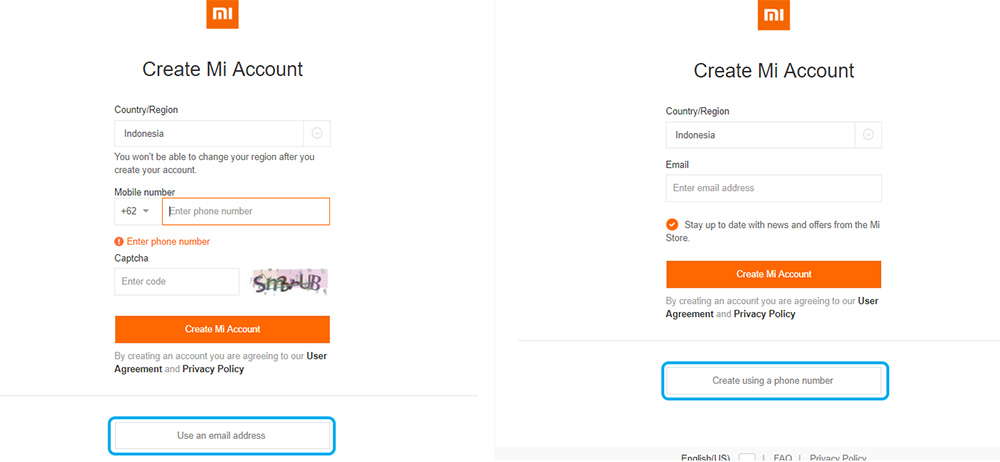Click the captcha Enter code field
Image resolution: width=1000 pixels, height=462 pixels.
coord(177,281)
